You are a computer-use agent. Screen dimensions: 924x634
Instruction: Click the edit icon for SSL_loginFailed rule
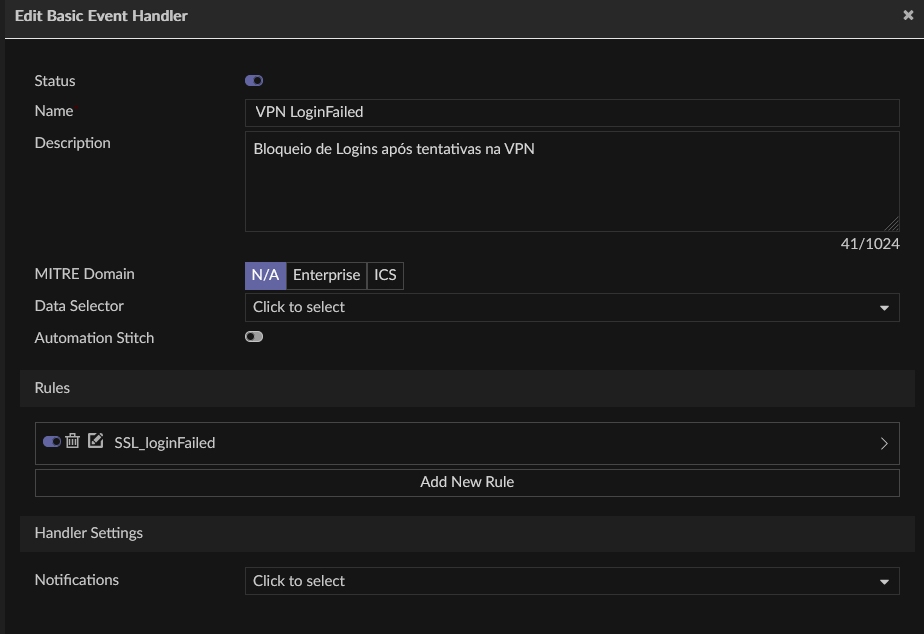point(96,441)
